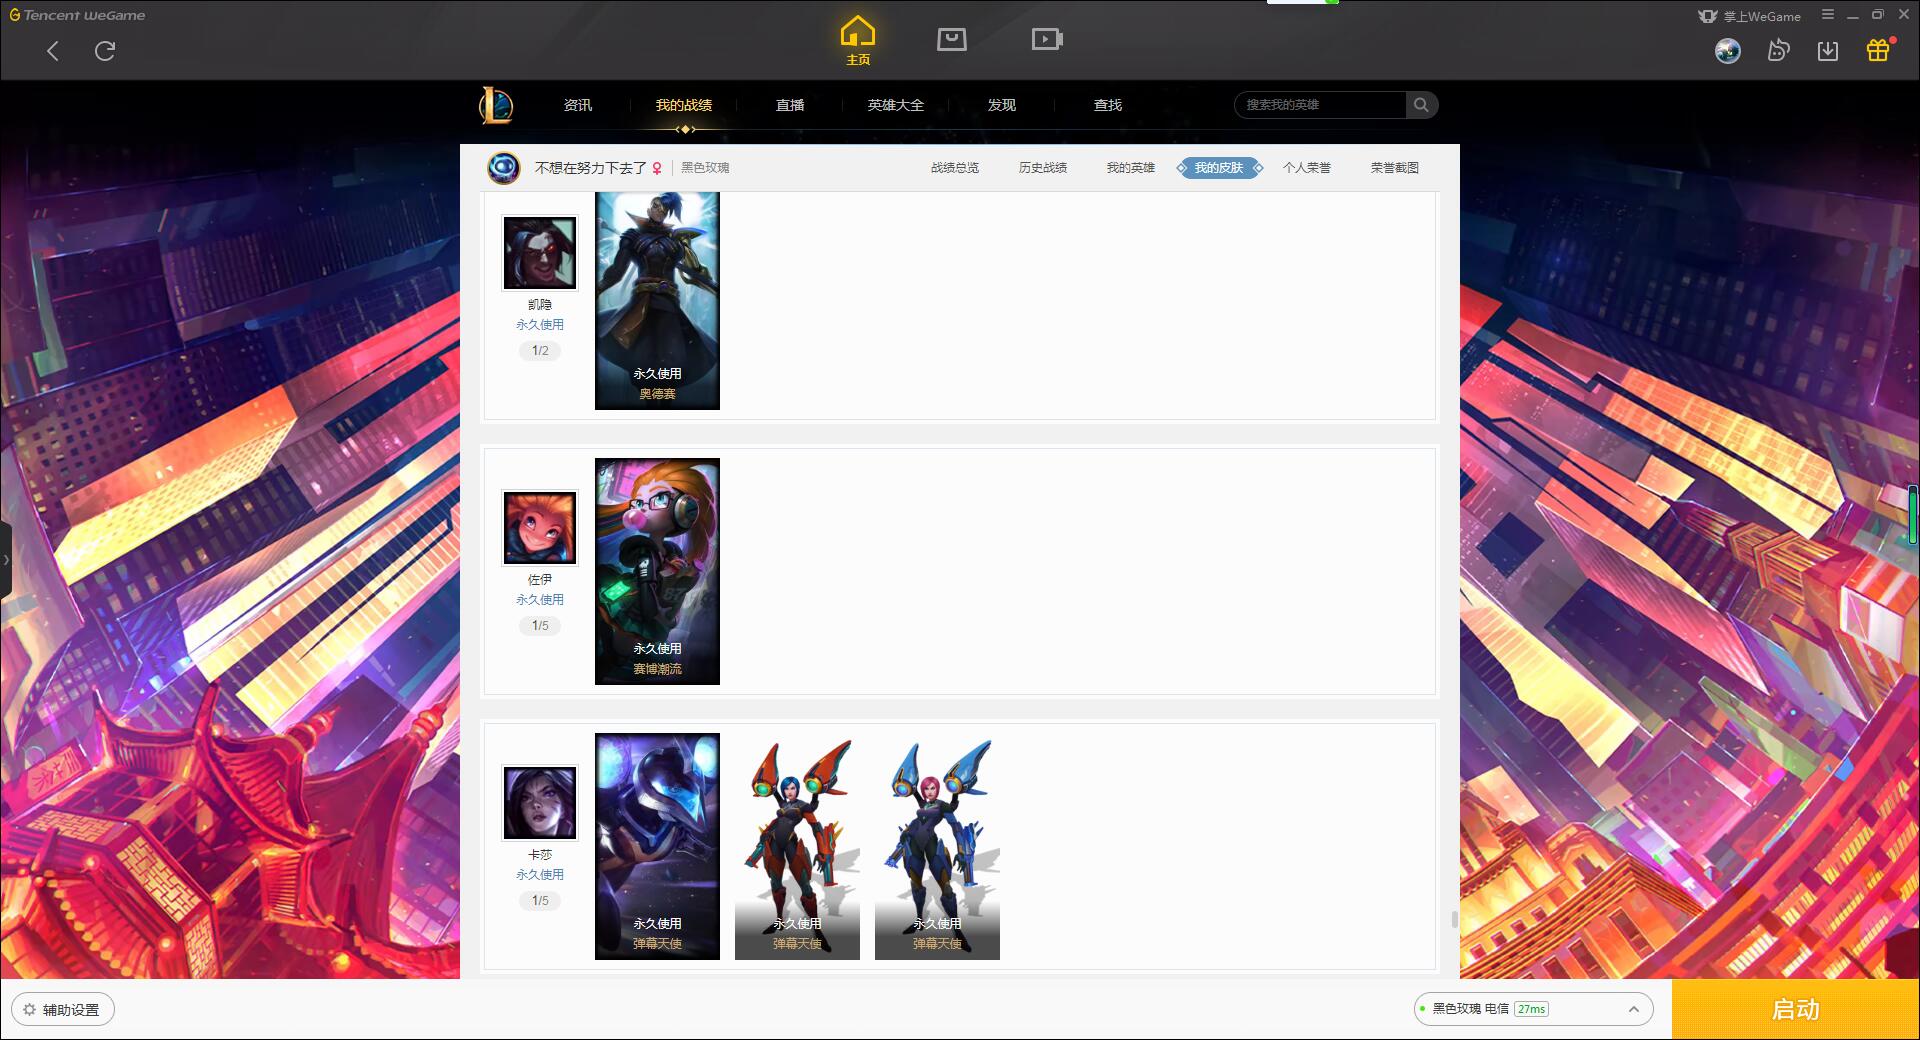This screenshot has width=1920, height=1040.
Task: Click the user avatar globe icon
Action: point(1728,51)
